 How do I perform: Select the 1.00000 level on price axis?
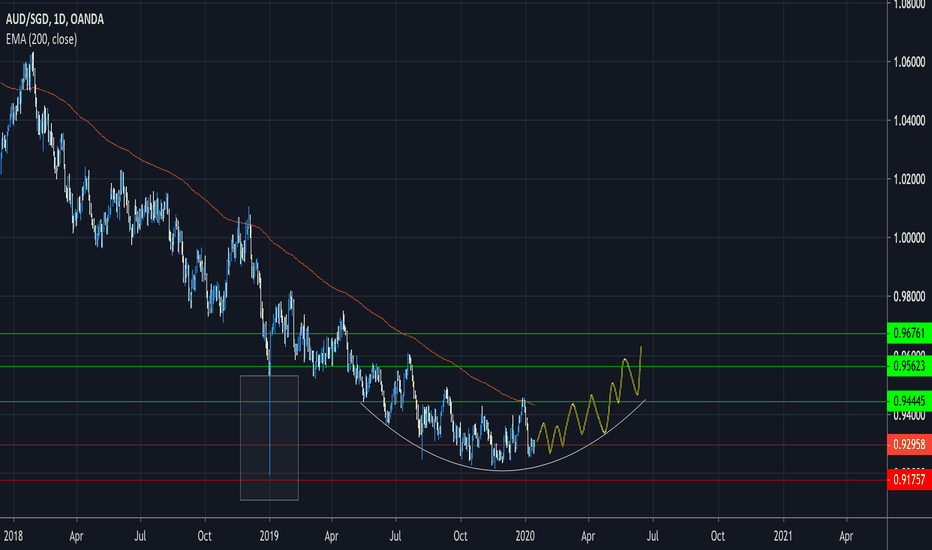pos(908,238)
